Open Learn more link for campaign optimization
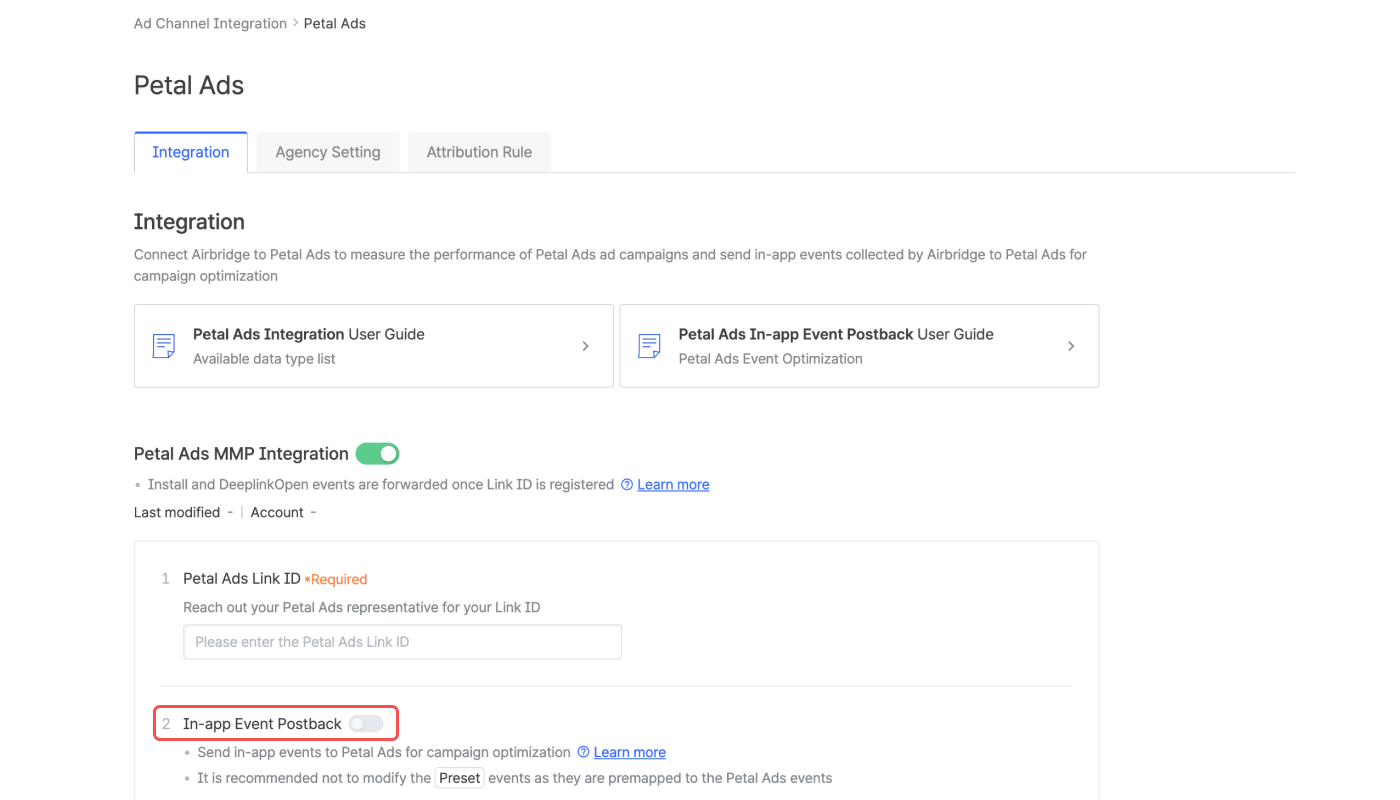Image resolution: width=1400 pixels, height=800 pixels. coord(629,752)
